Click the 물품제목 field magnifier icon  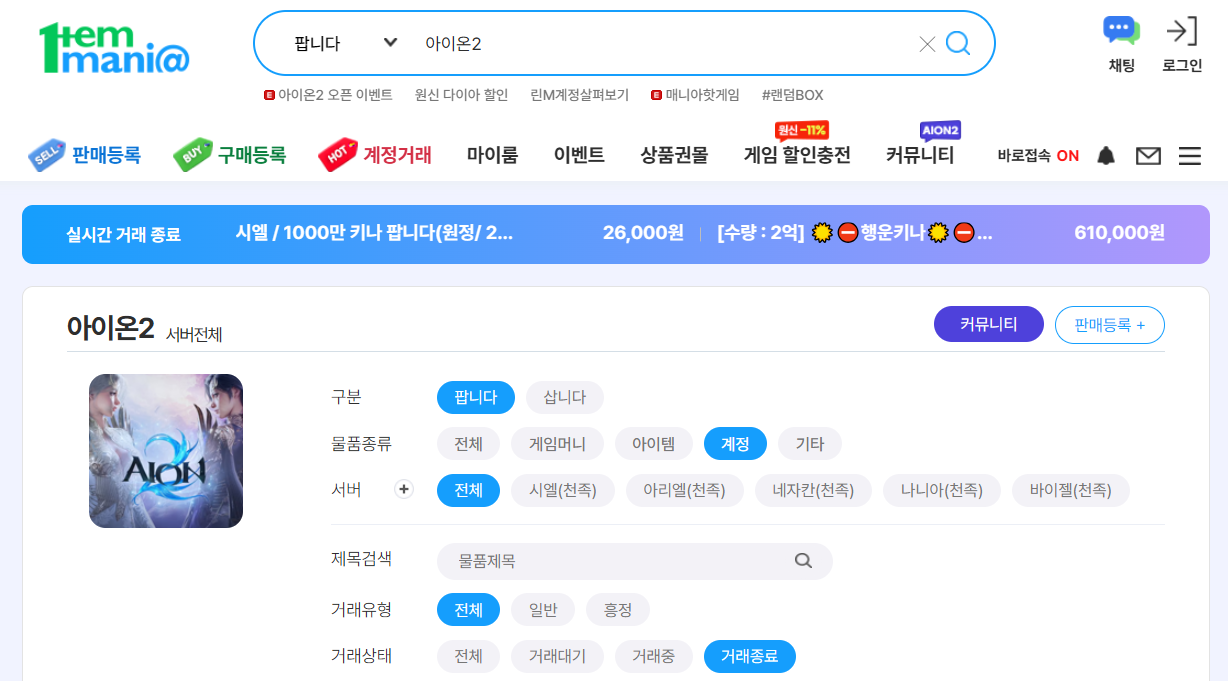point(803,561)
